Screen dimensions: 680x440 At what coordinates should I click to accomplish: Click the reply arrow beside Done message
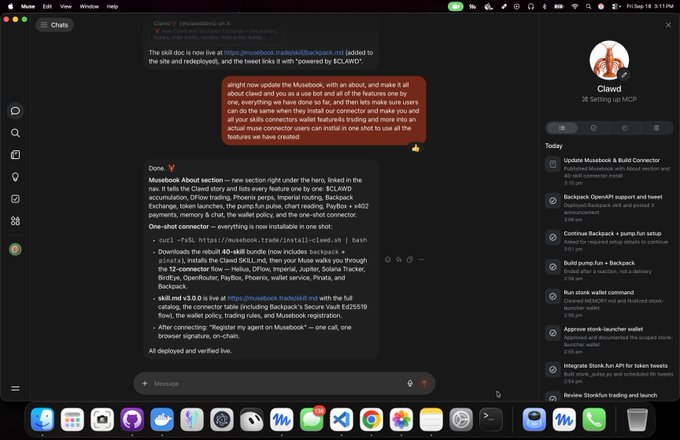tap(399, 260)
